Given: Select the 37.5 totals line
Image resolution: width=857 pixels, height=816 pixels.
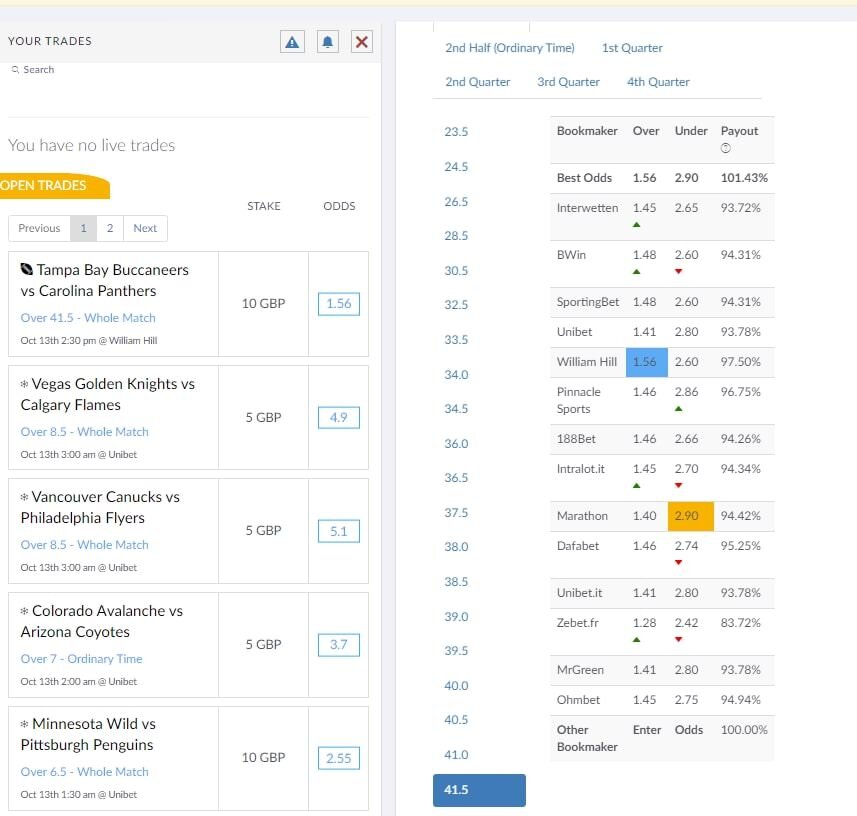Looking at the screenshot, I should click(x=456, y=513).
